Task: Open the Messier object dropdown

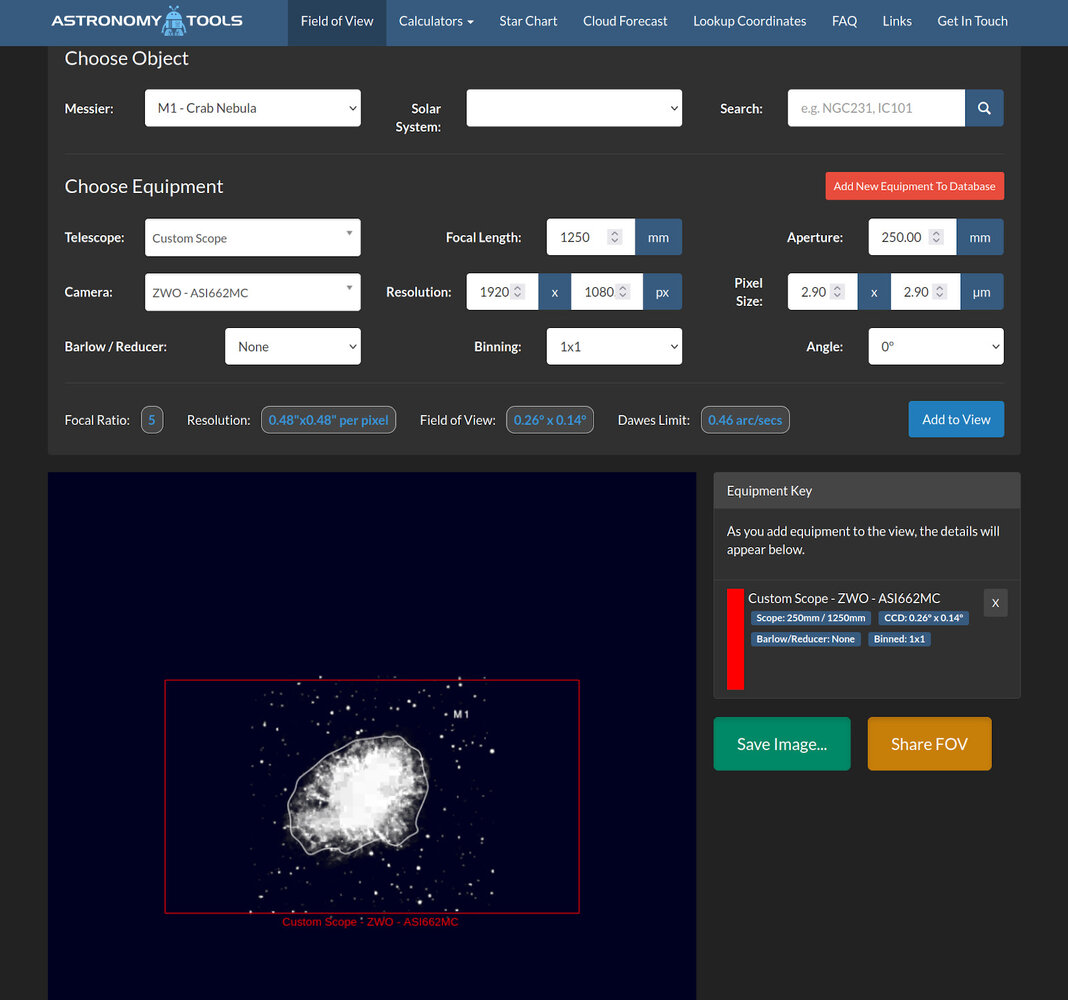Action: [253, 108]
